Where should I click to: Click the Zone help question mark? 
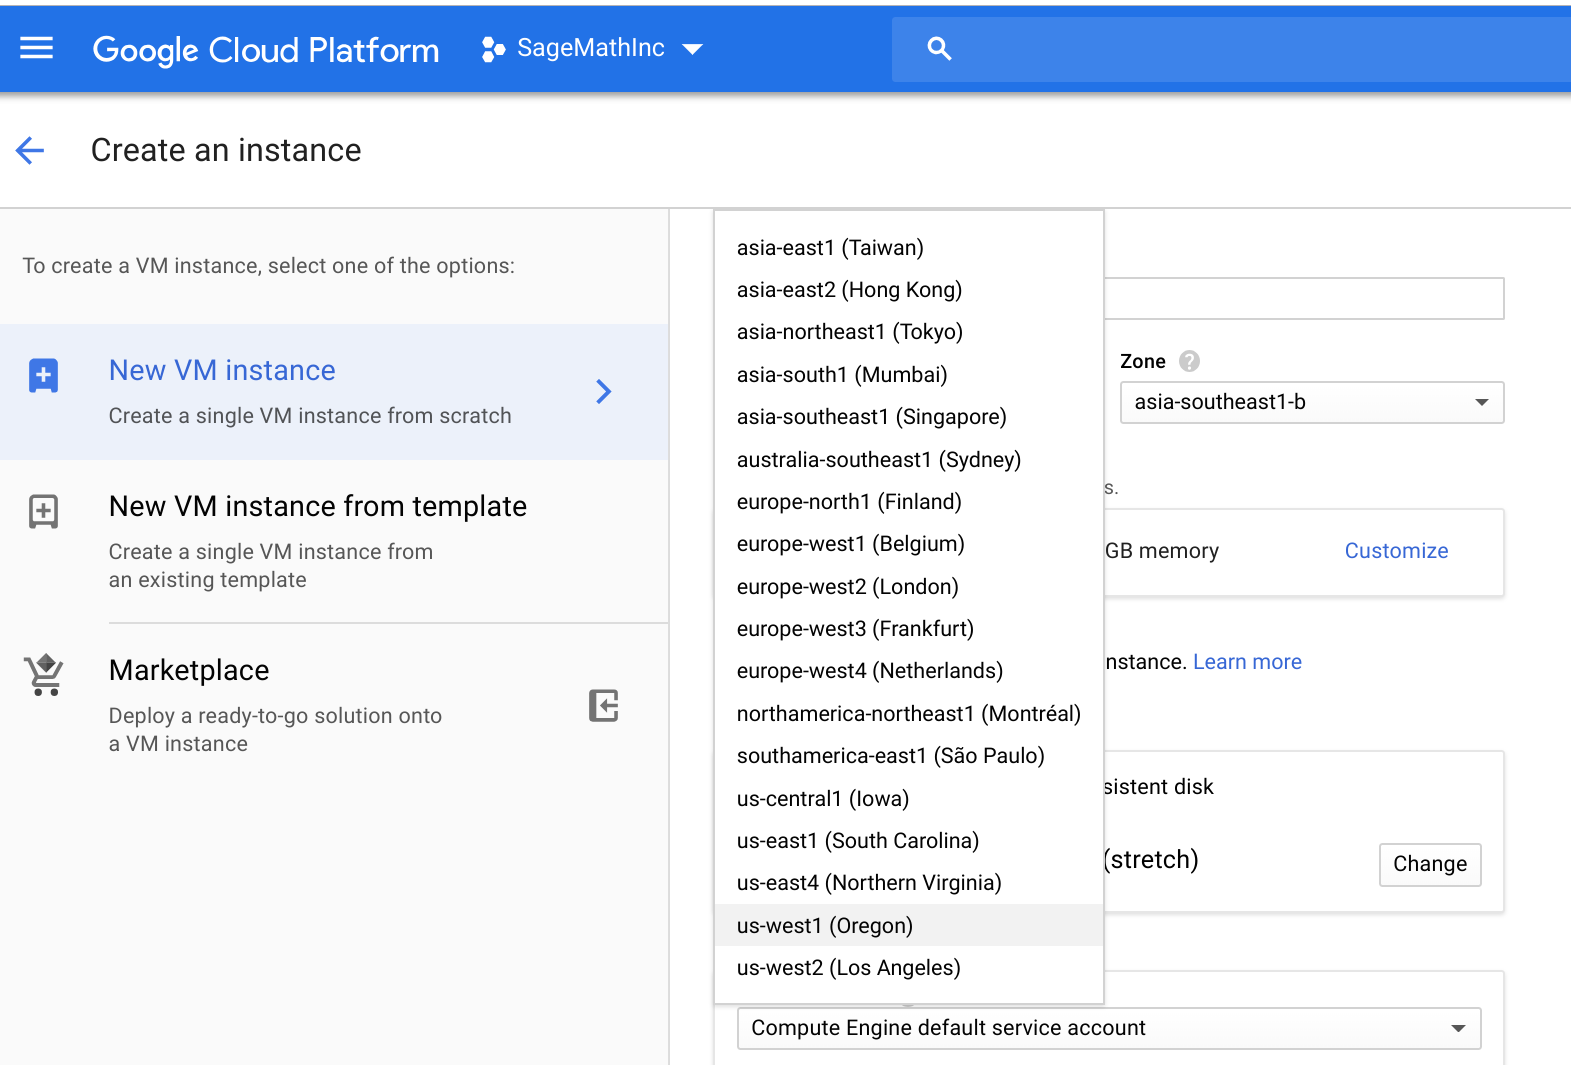1189,361
